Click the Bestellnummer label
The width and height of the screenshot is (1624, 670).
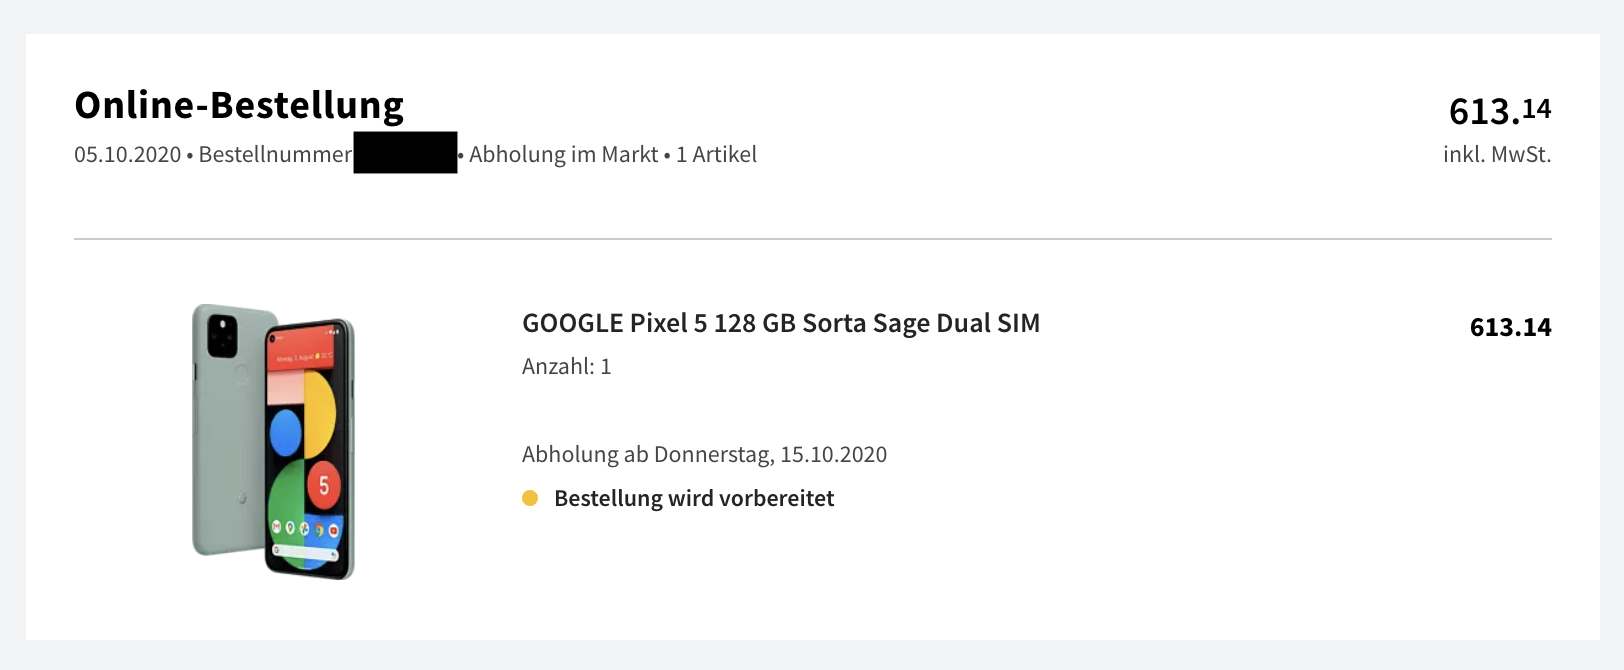coord(275,154)
